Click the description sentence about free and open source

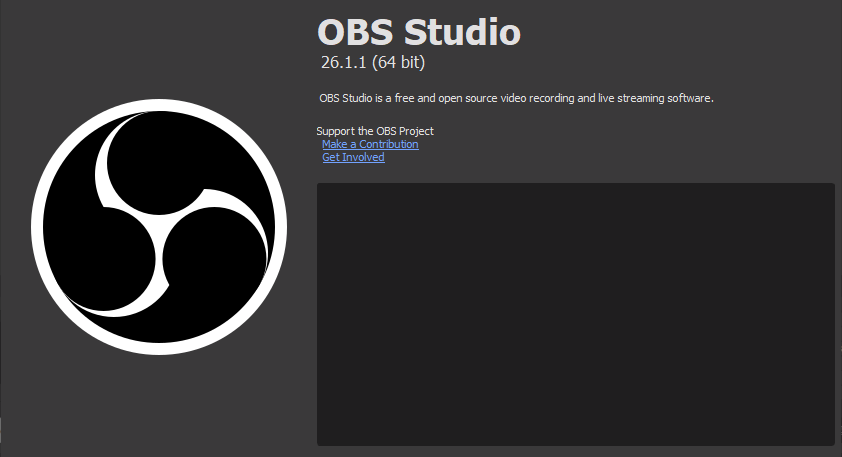point(516,98)
